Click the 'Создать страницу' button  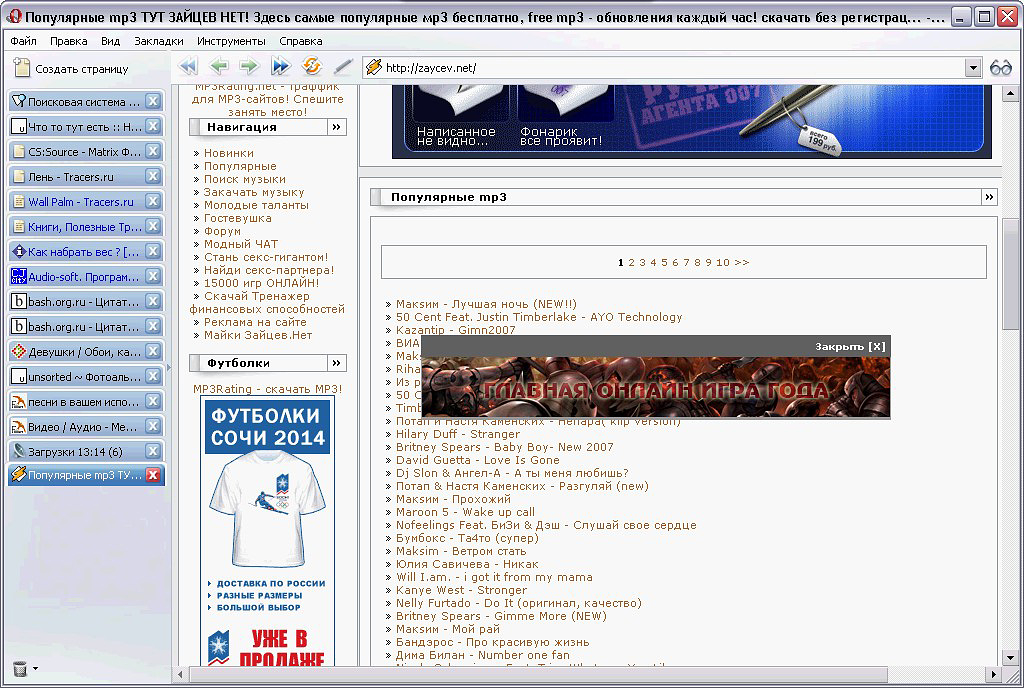(x=71, y=68)
